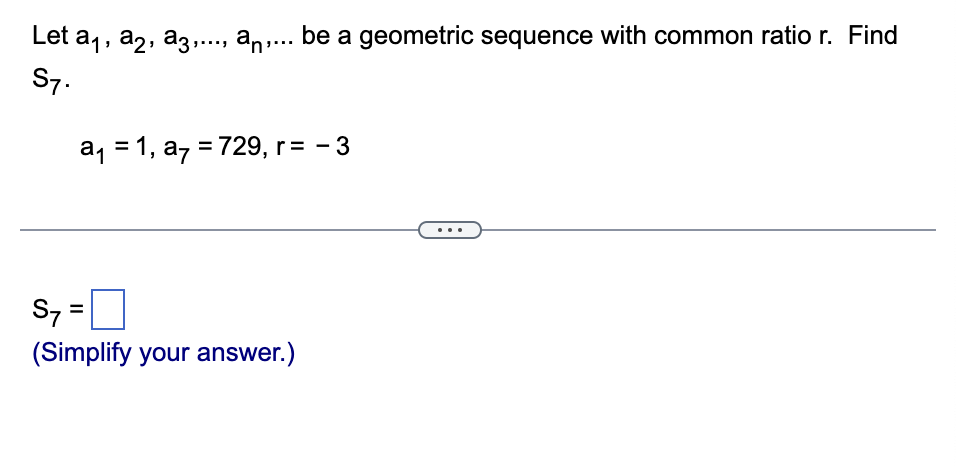Click the 'a3' term in the sequence list
This screenshot has height=466, width=956.
tap(178, 39)
